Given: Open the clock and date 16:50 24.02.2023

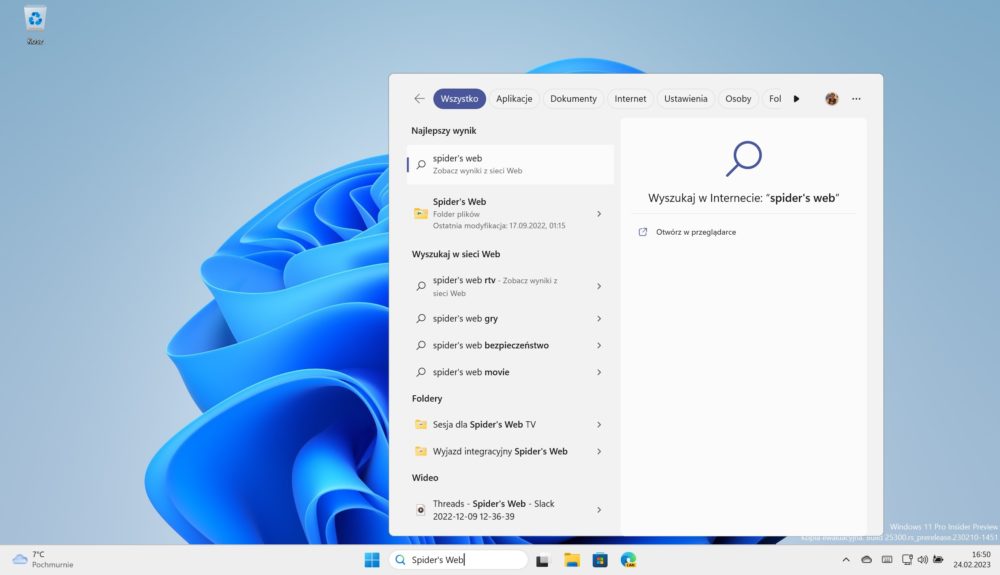Looking at the screenshot, I should [972, 559].
